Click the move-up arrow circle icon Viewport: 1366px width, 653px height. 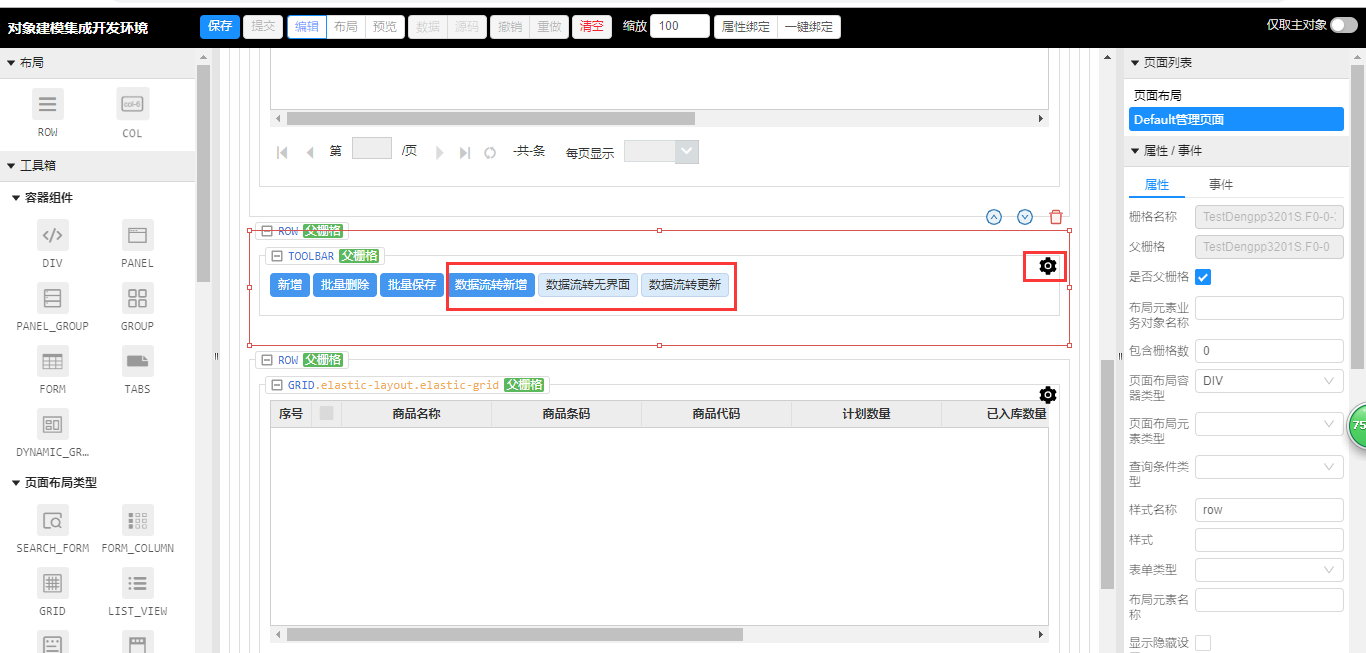click(x=994, y=217)
